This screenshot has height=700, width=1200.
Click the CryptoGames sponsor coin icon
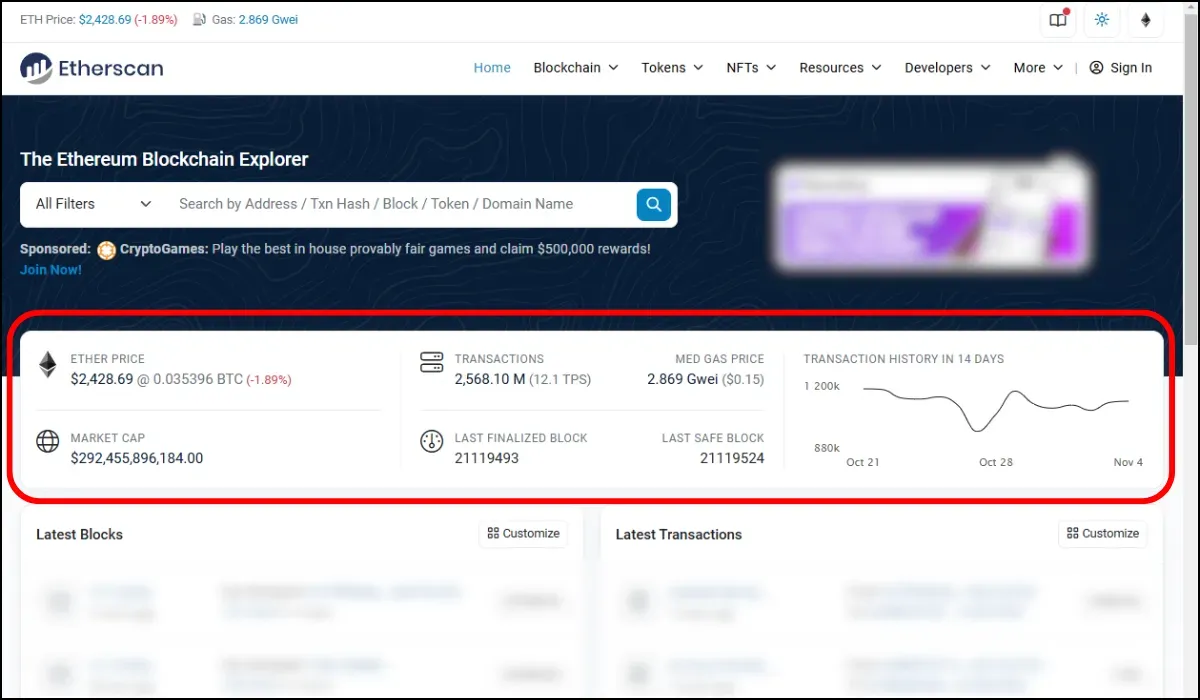107,249
